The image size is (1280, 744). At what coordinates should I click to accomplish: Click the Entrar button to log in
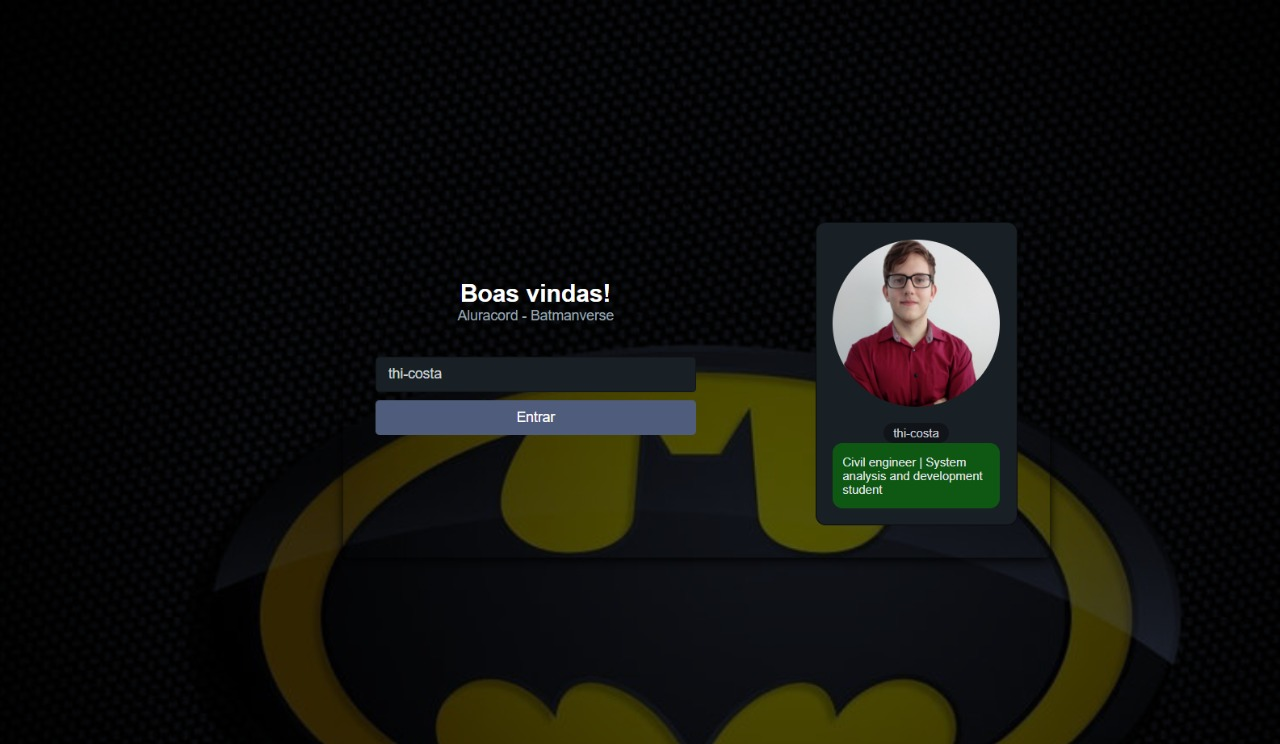point(535,417)
